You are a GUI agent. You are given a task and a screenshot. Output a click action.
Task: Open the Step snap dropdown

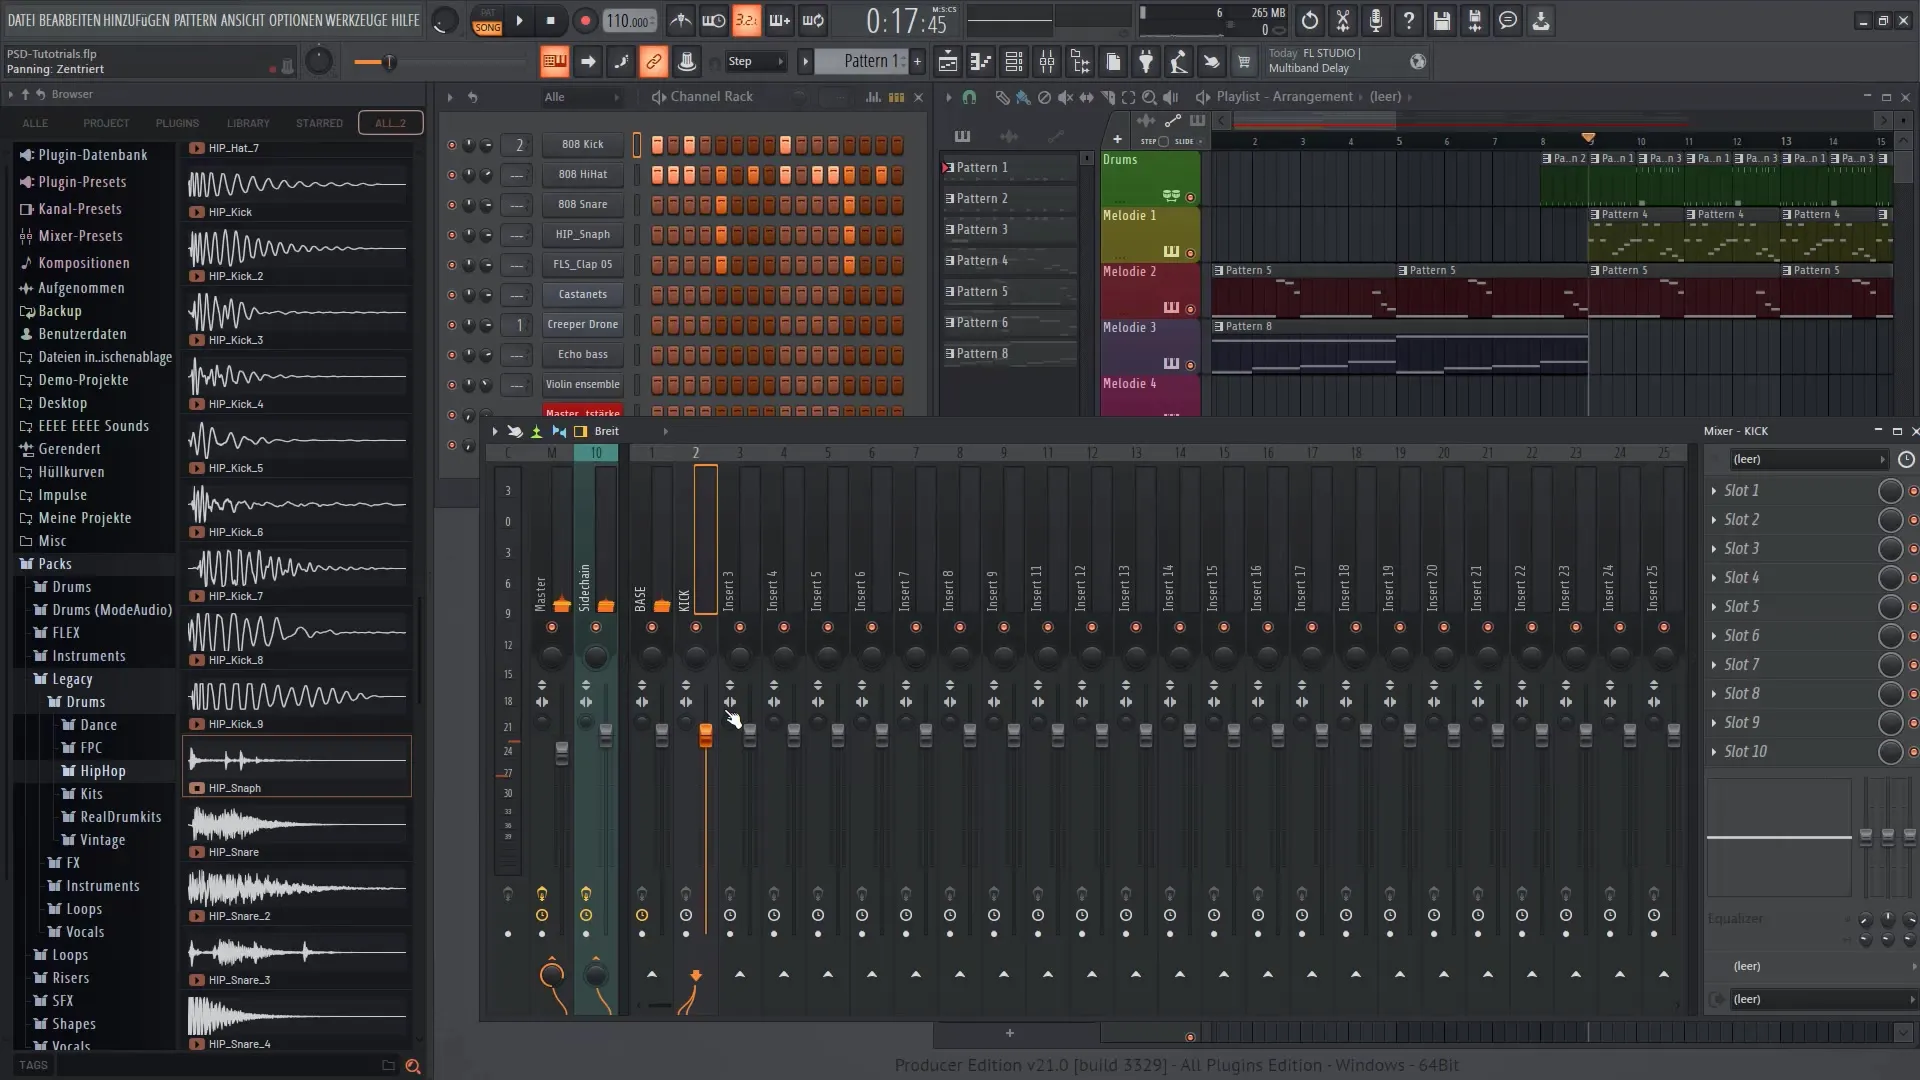point(756,62)
